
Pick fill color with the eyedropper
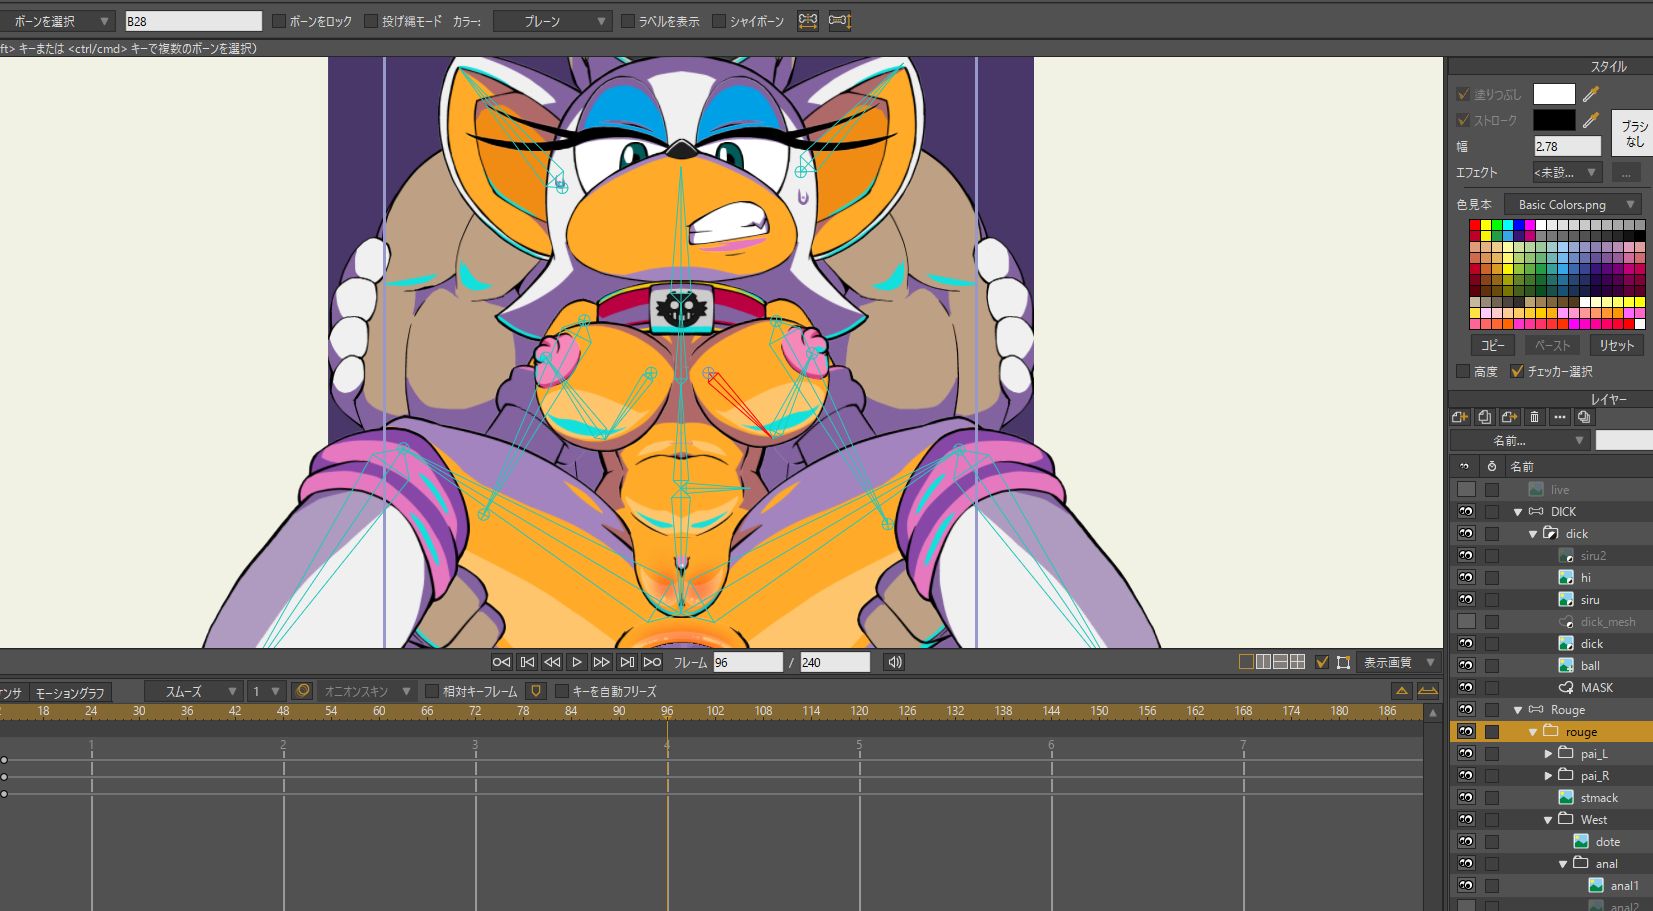point(1590,94)
